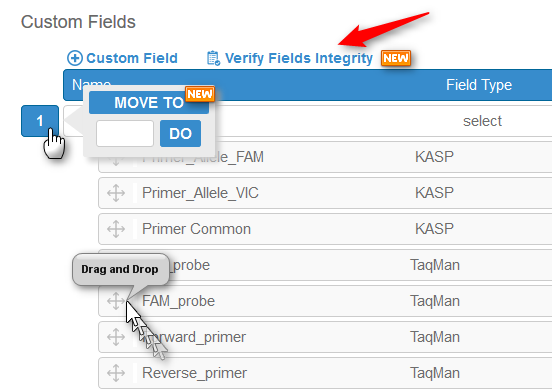Select the FAM_probe field row
This screenshot has height=390, width=552.
coord(325,301)
